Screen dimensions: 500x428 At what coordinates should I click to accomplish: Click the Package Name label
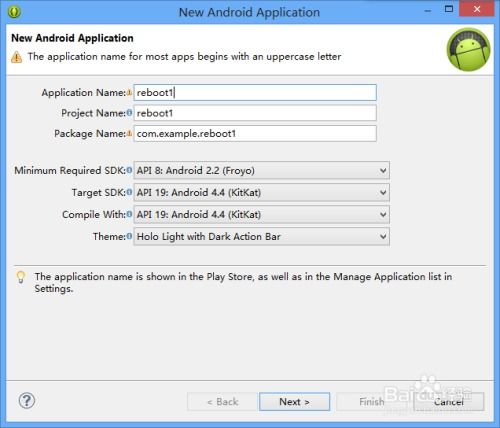click(90, 134)
